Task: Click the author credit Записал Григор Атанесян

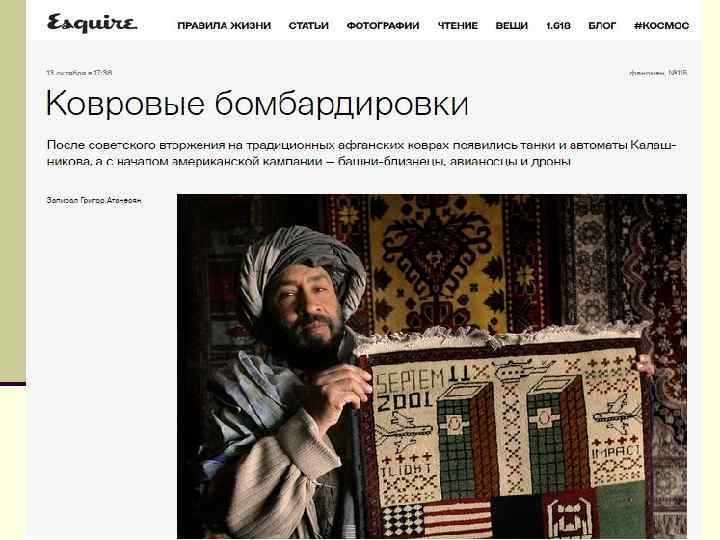Action: point(94,200)
